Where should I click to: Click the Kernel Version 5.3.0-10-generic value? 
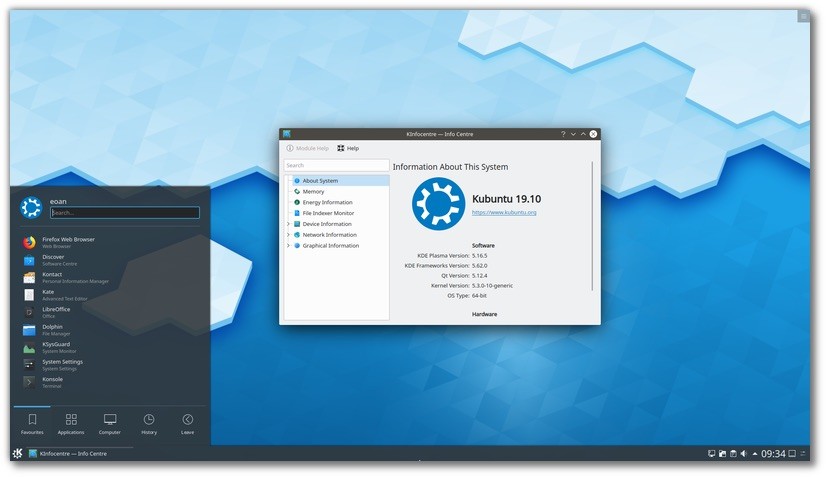click(492, 286)
